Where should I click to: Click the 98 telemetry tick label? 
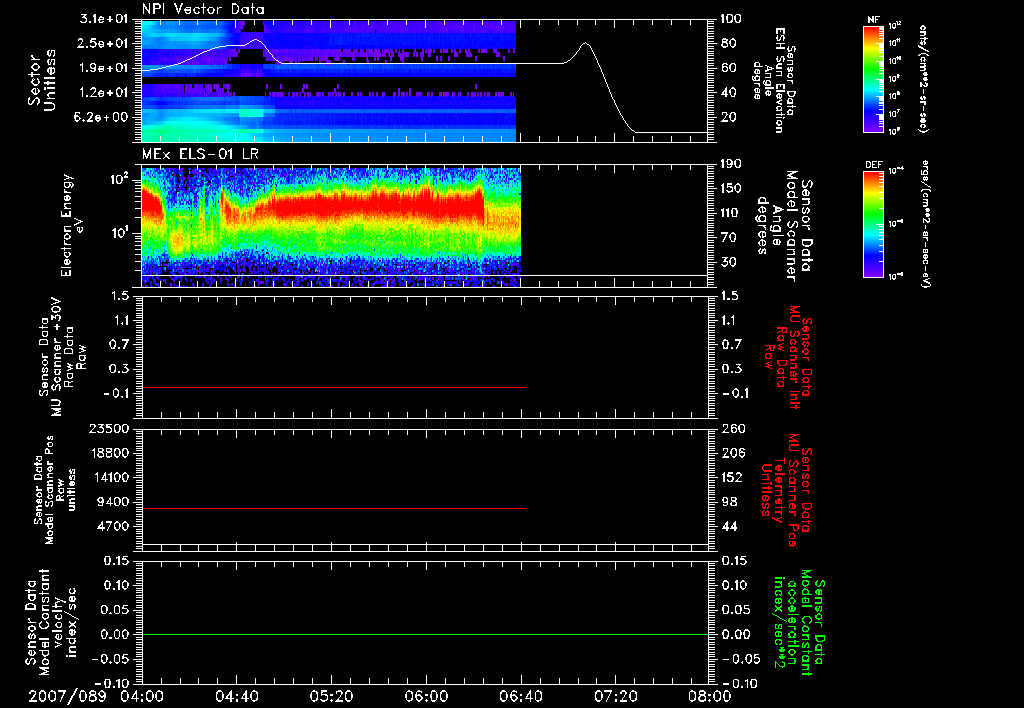click(x=729, y=502)
